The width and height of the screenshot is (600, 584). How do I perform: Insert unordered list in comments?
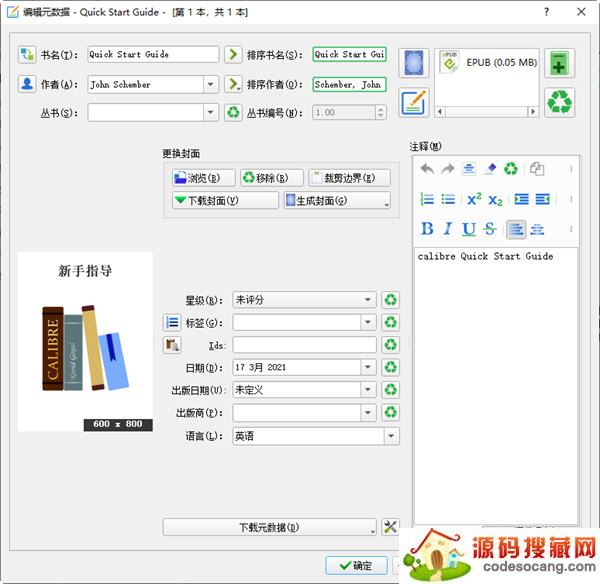pos(448,199)
